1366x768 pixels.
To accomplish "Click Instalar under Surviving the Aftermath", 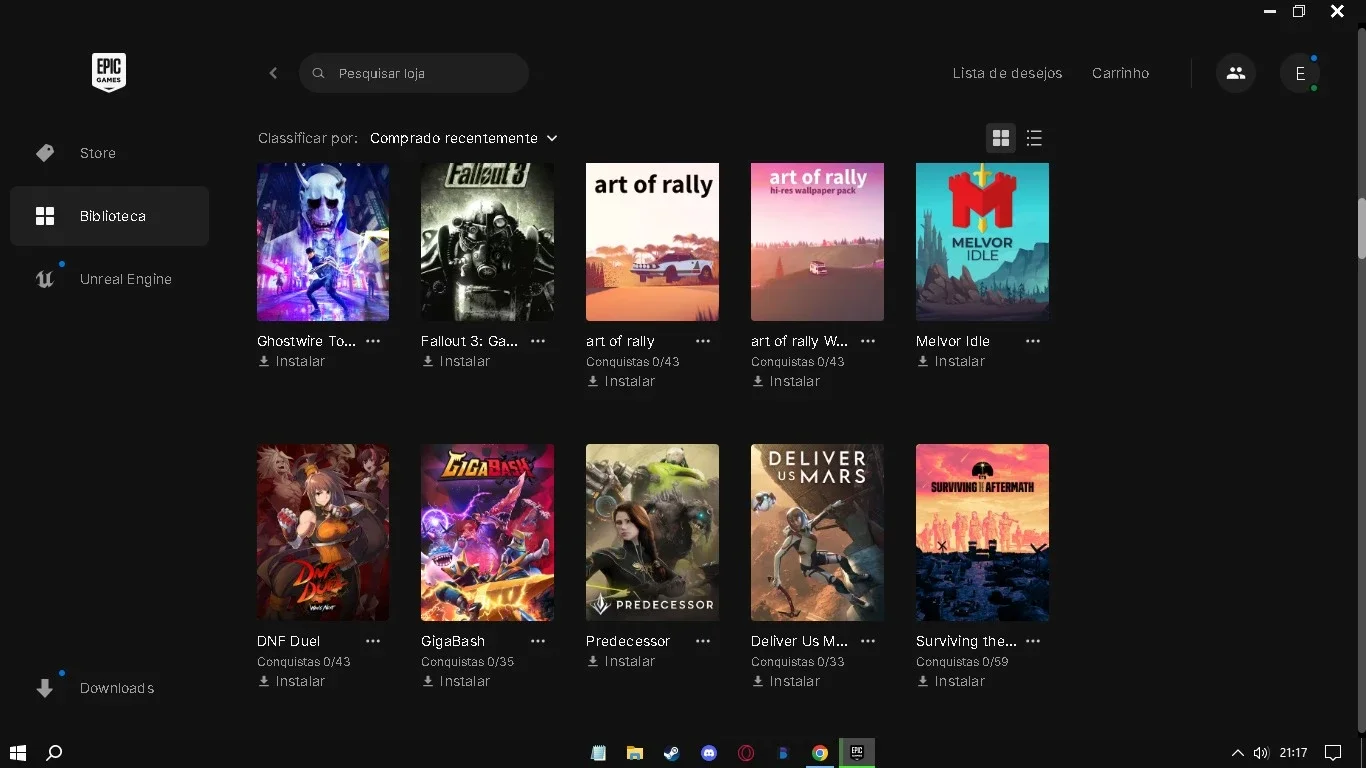I will [x=951, y=681].
